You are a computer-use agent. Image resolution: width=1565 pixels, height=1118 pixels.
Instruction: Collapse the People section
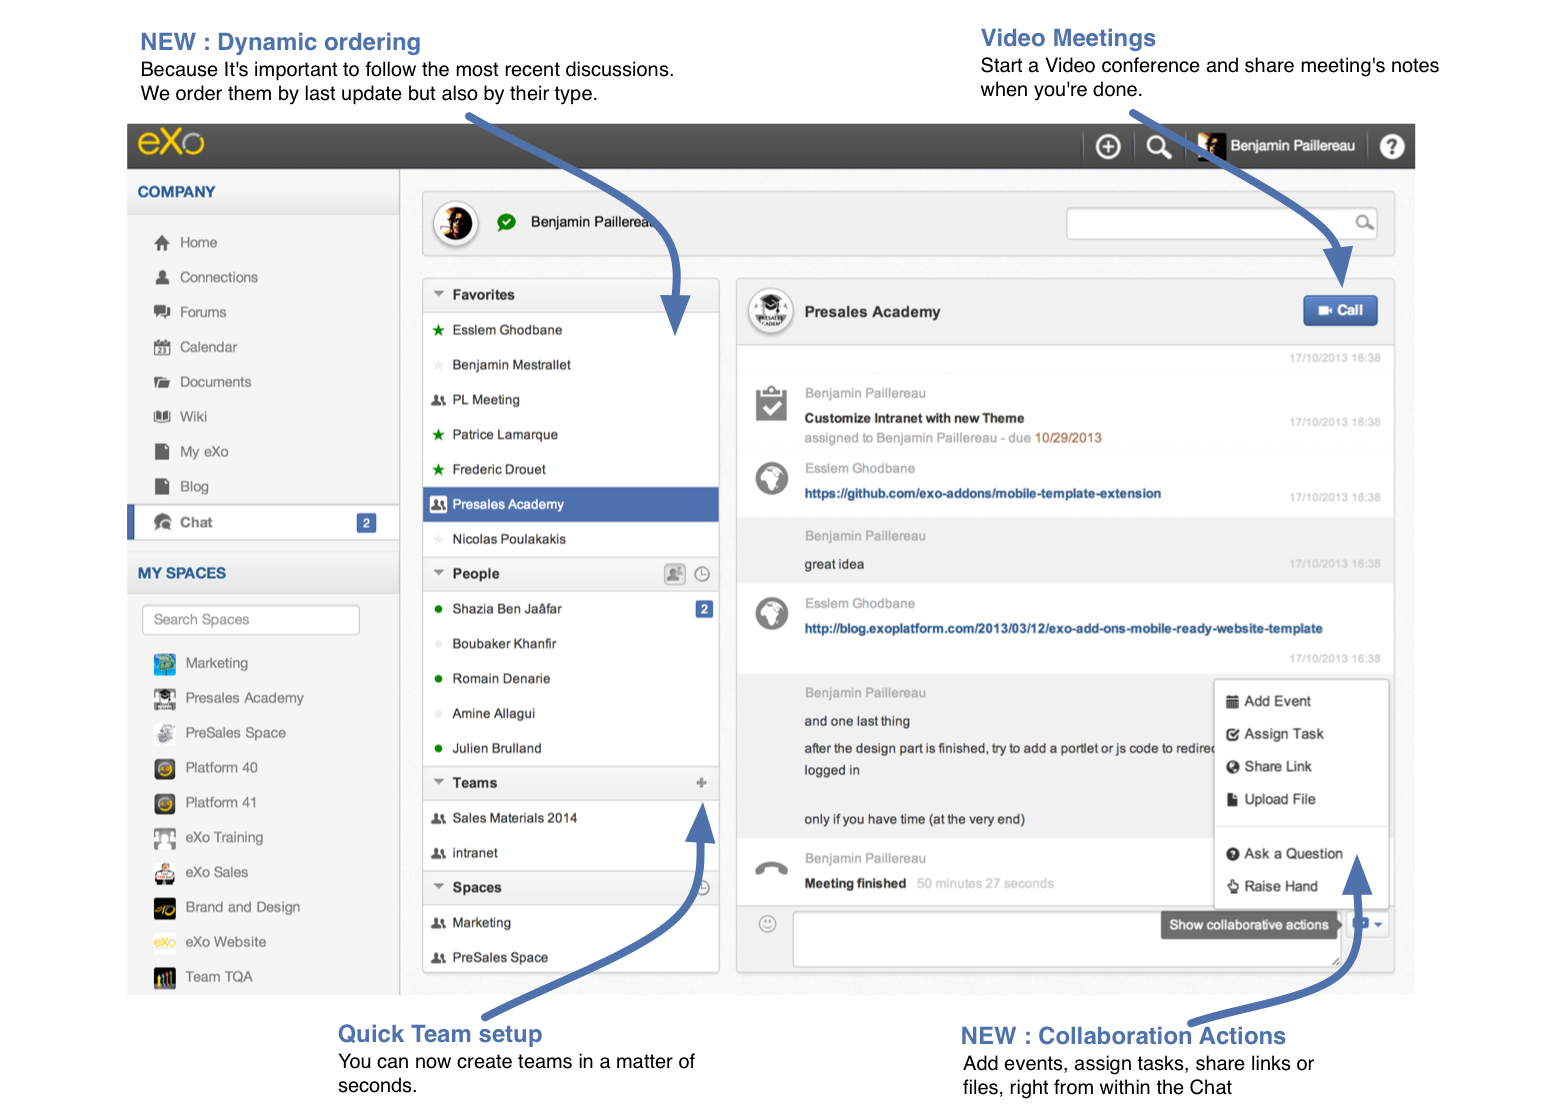(439, 574)
